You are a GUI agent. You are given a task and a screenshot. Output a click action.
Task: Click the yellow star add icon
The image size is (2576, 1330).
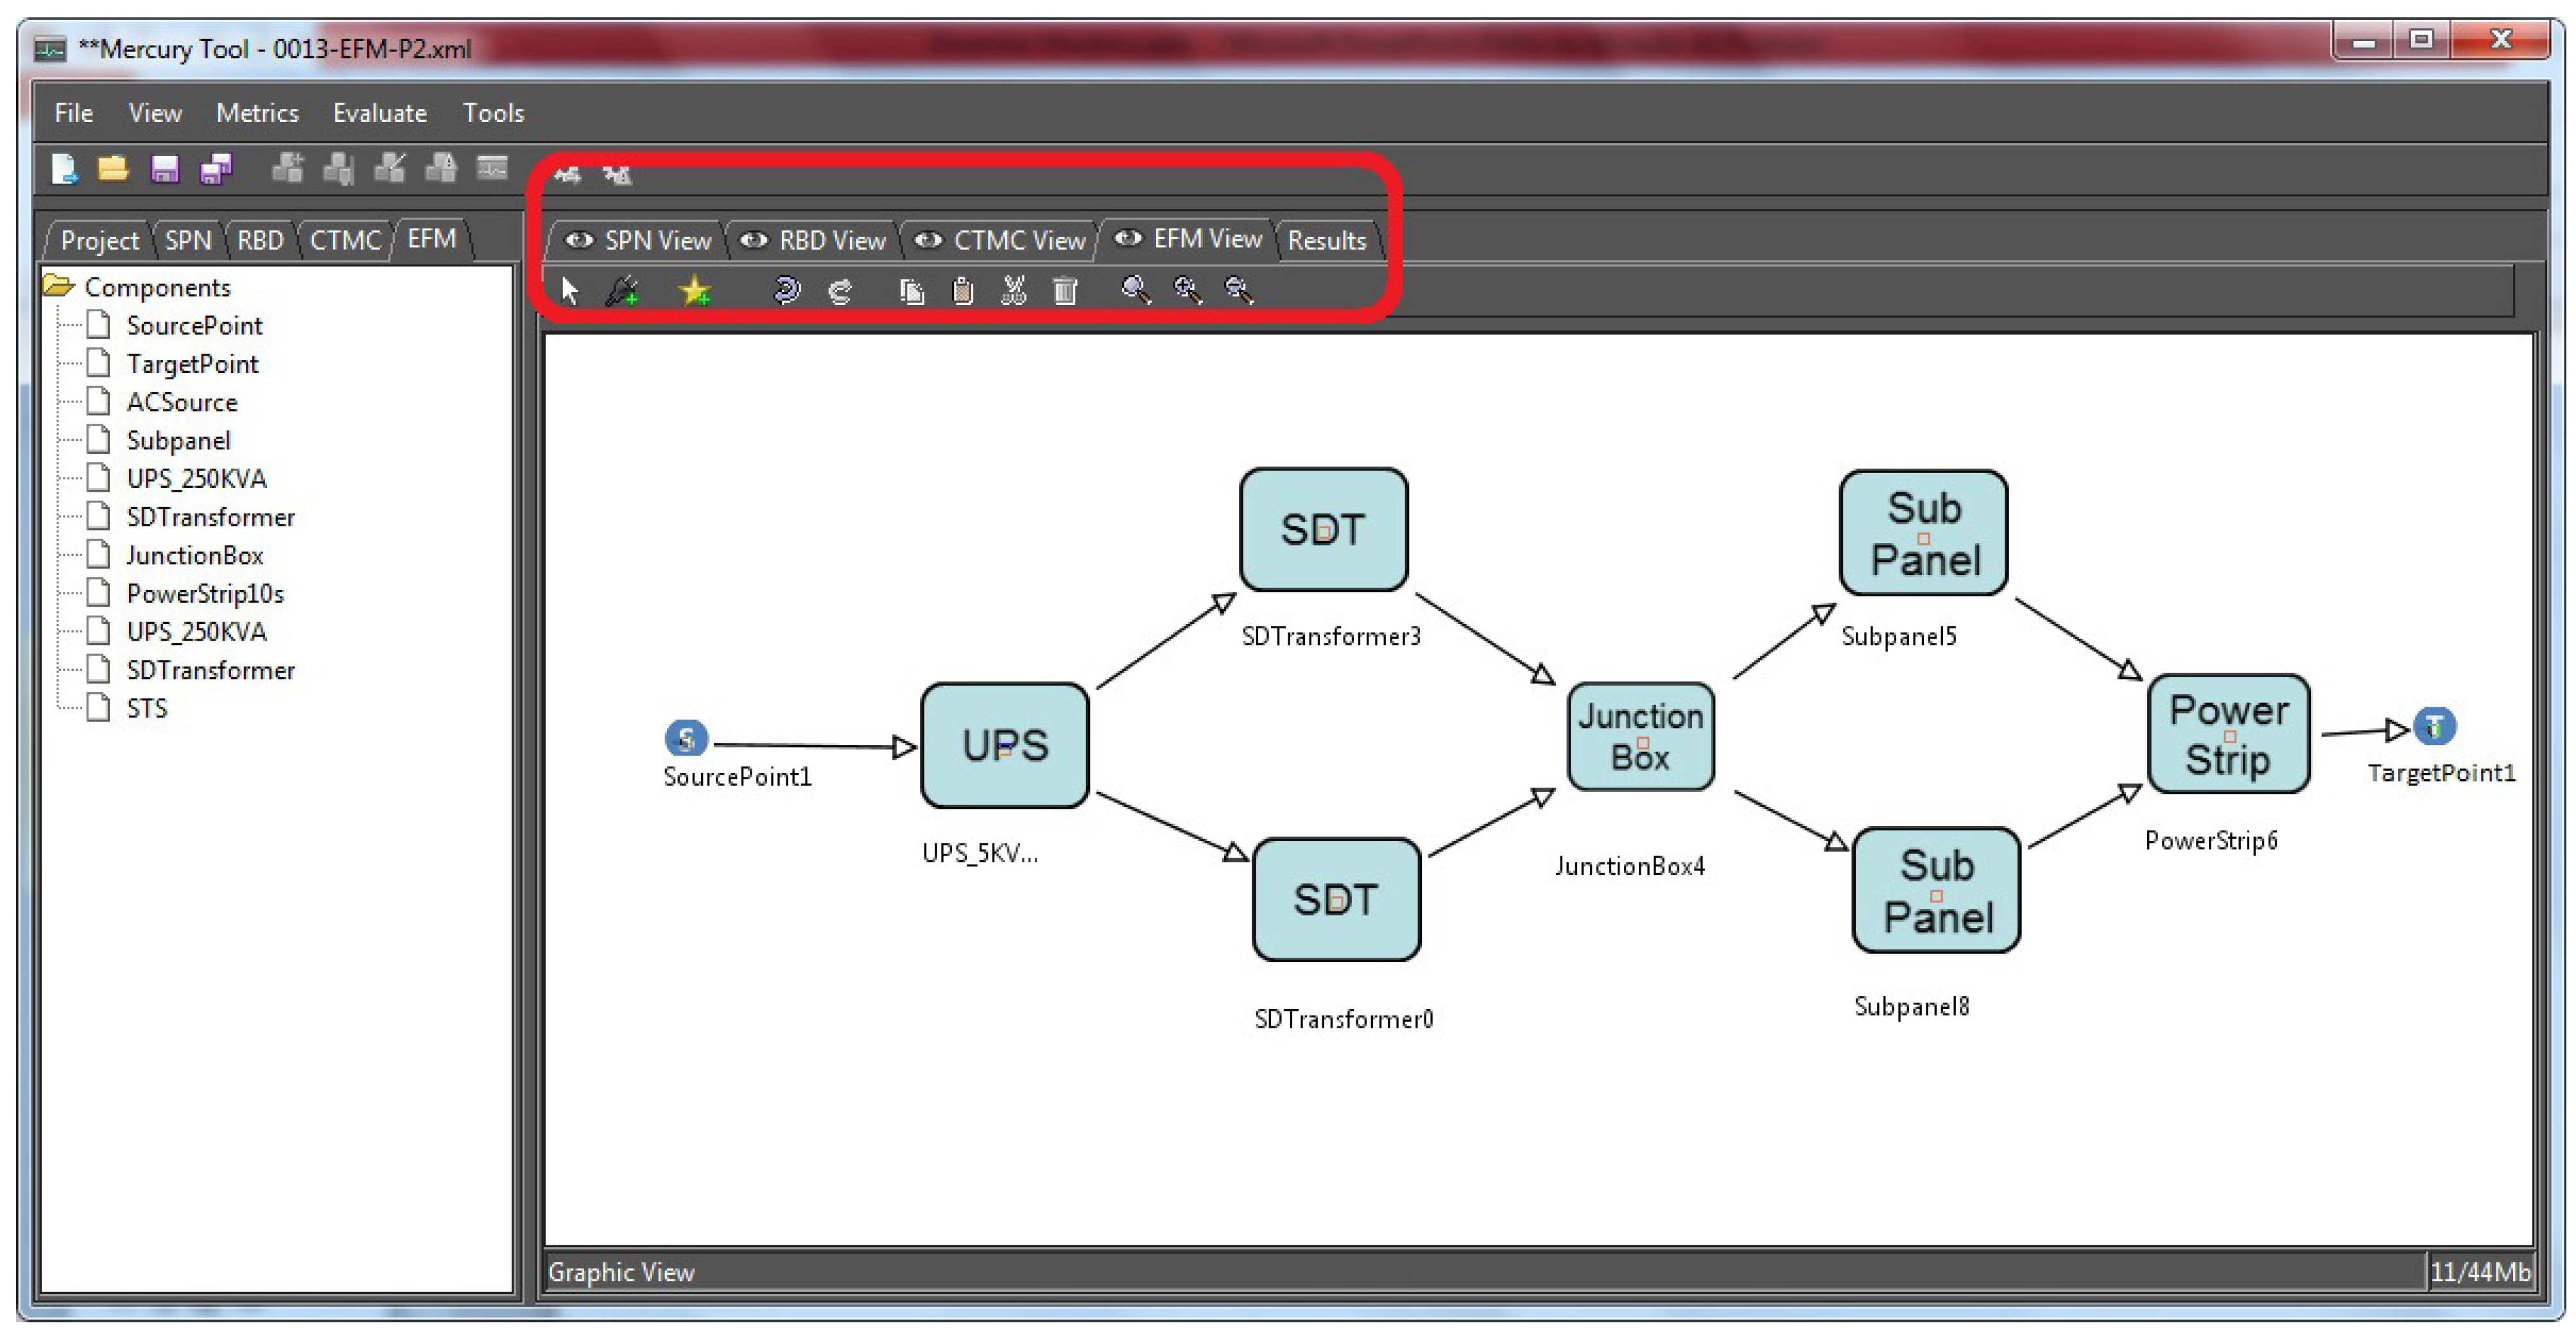(x=694, y=291)
